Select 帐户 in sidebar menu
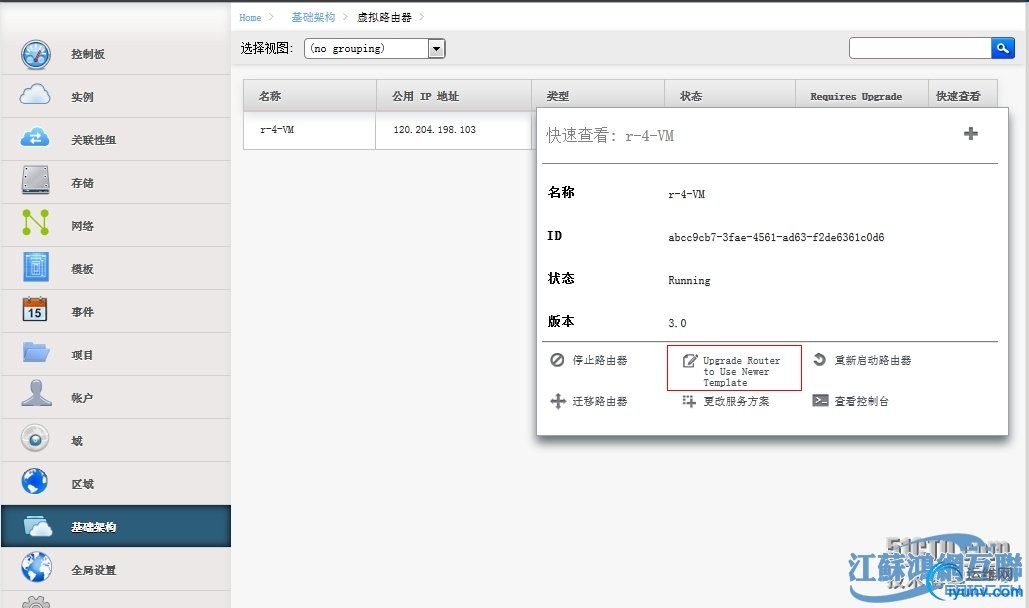Viewport: 1029px width, 608px height. [116, 398]
